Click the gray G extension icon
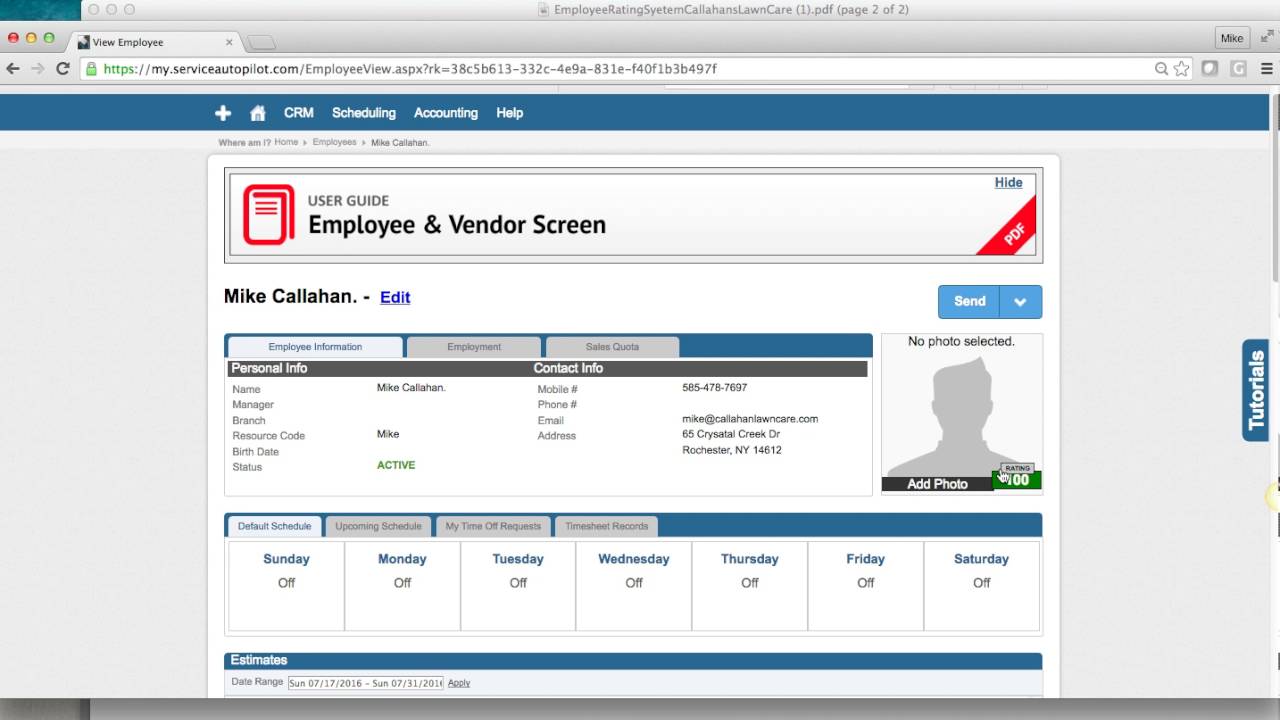The image size is (1280, 720). coord(1239,69)
